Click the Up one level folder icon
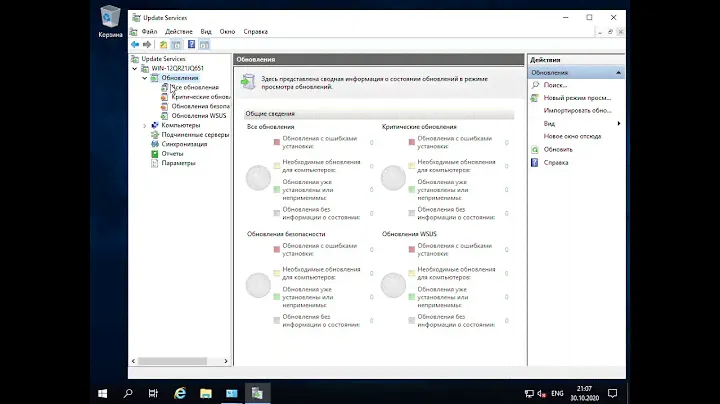The image size is (720, 404). point(162,45)
